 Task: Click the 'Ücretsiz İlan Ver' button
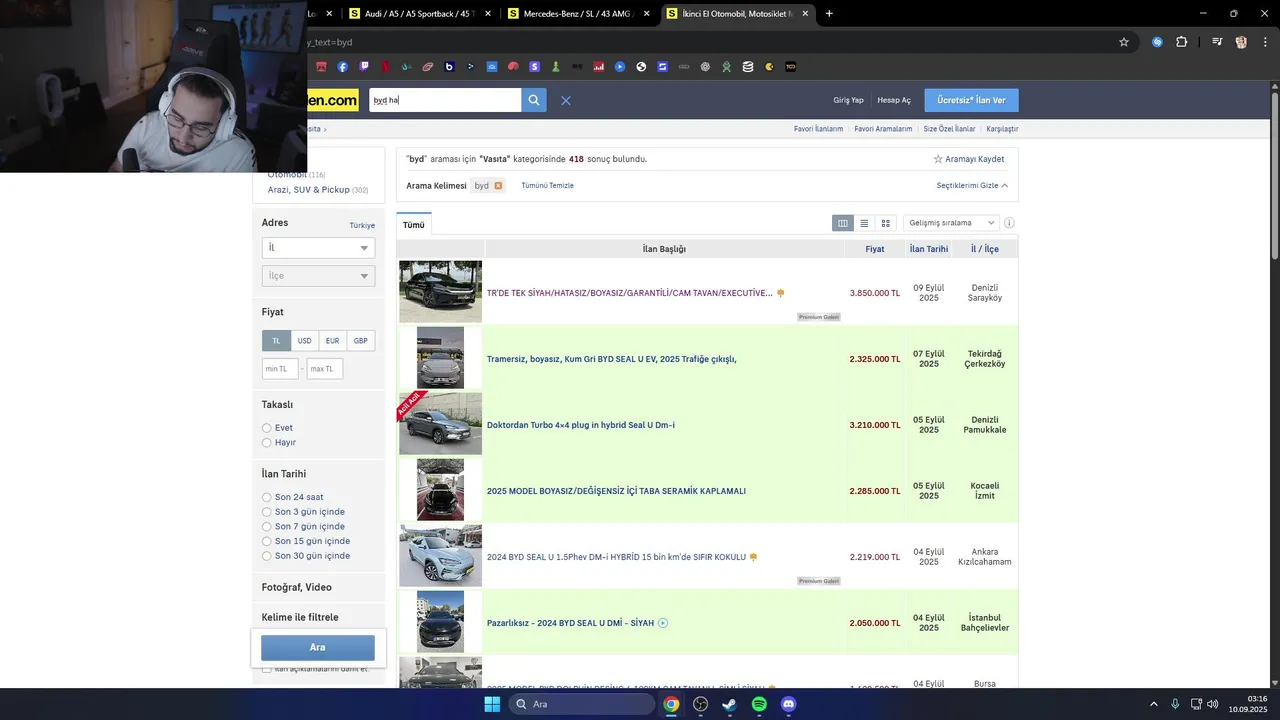pyautogui.click(x=971, y=100)
